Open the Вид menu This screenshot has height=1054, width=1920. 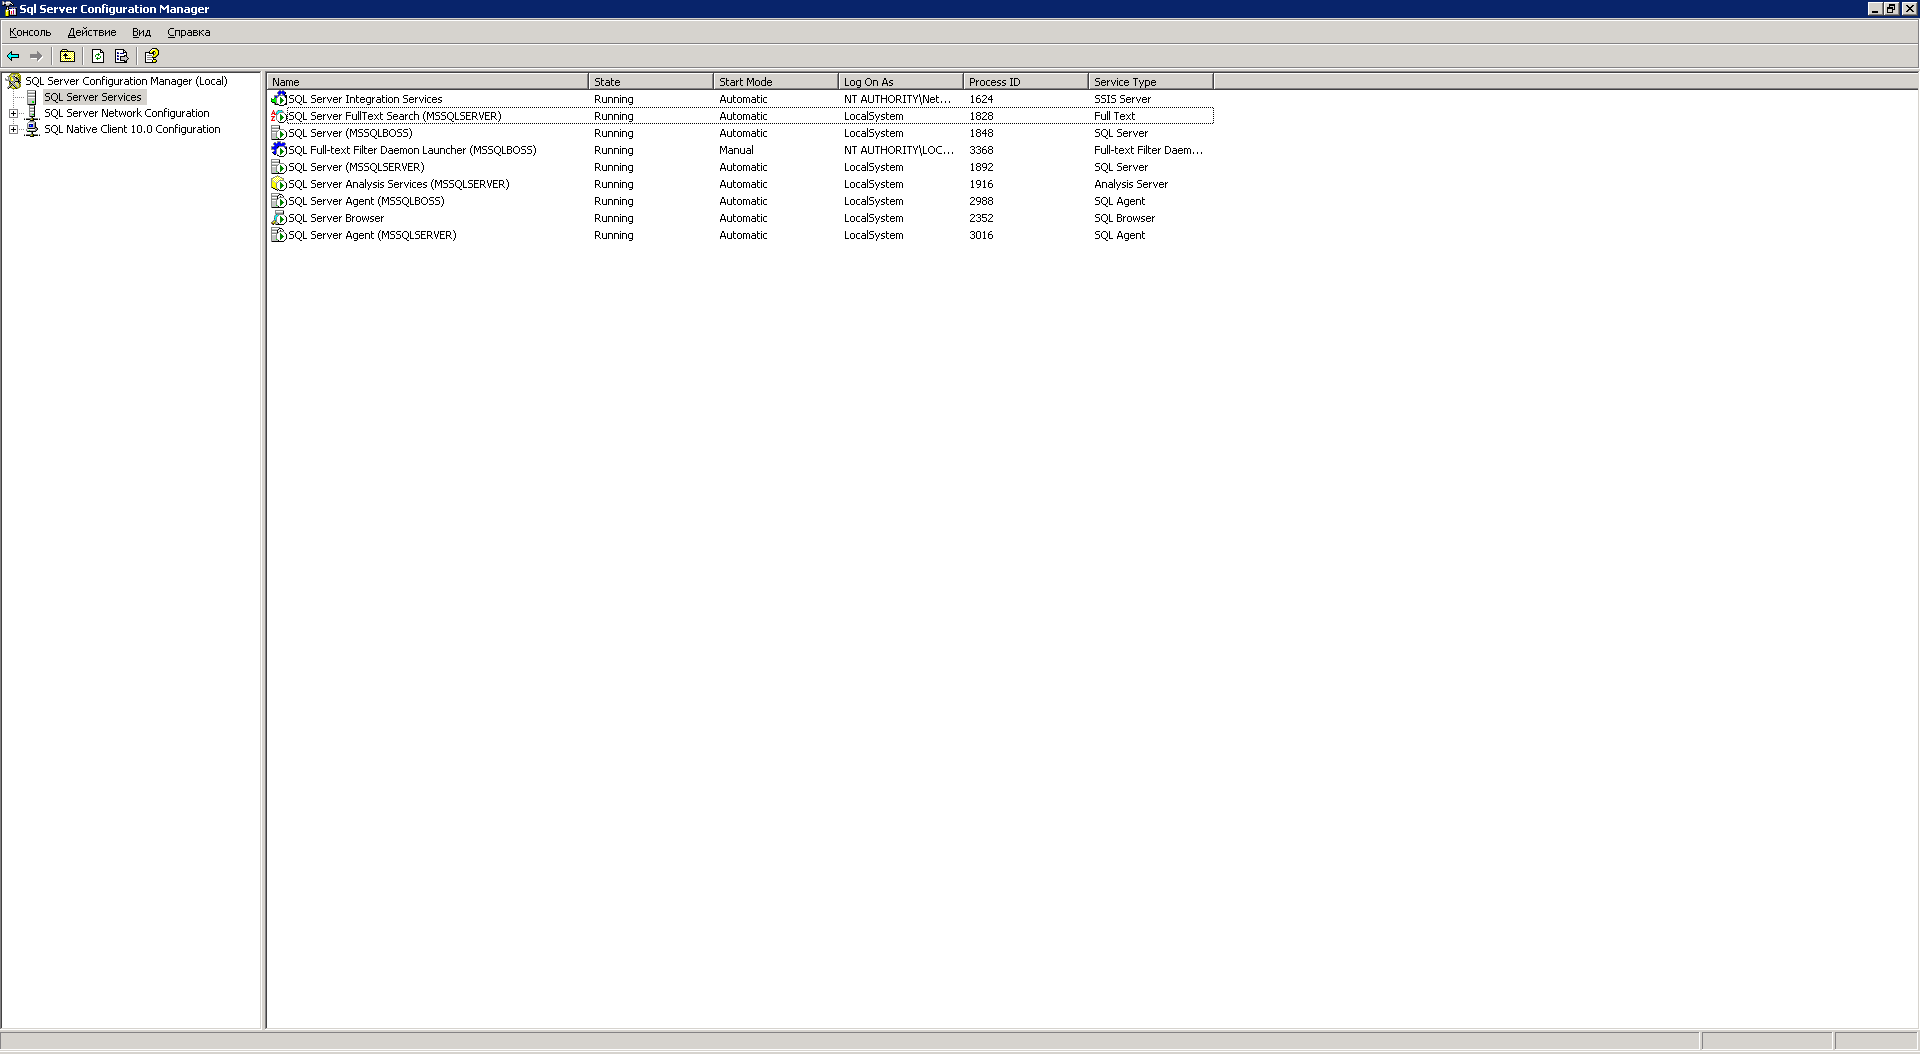point(142,32)
